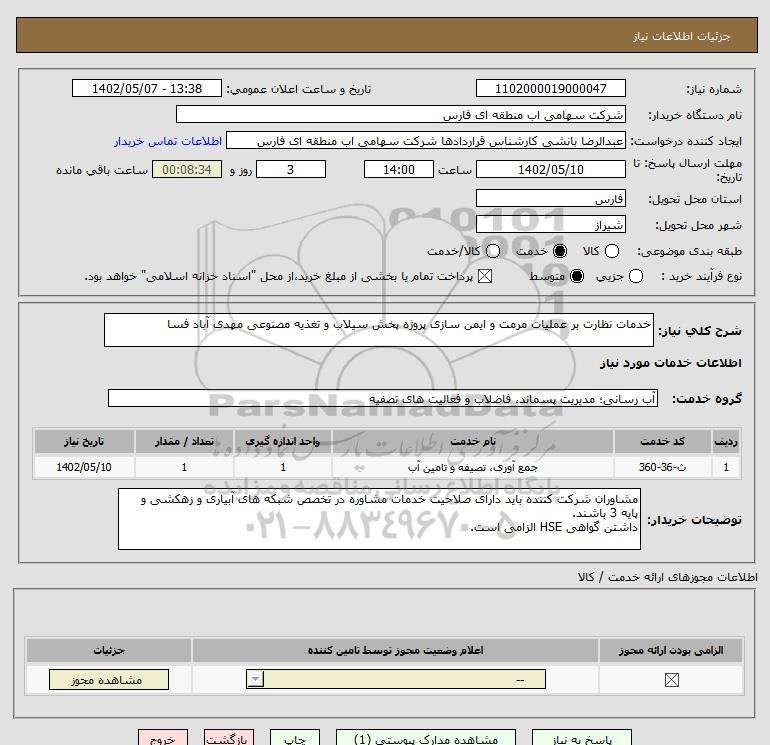Toggle the mandatory license checkbox
Image resolution: width=770 pixels, height=745 pixels.
(671, 680)
